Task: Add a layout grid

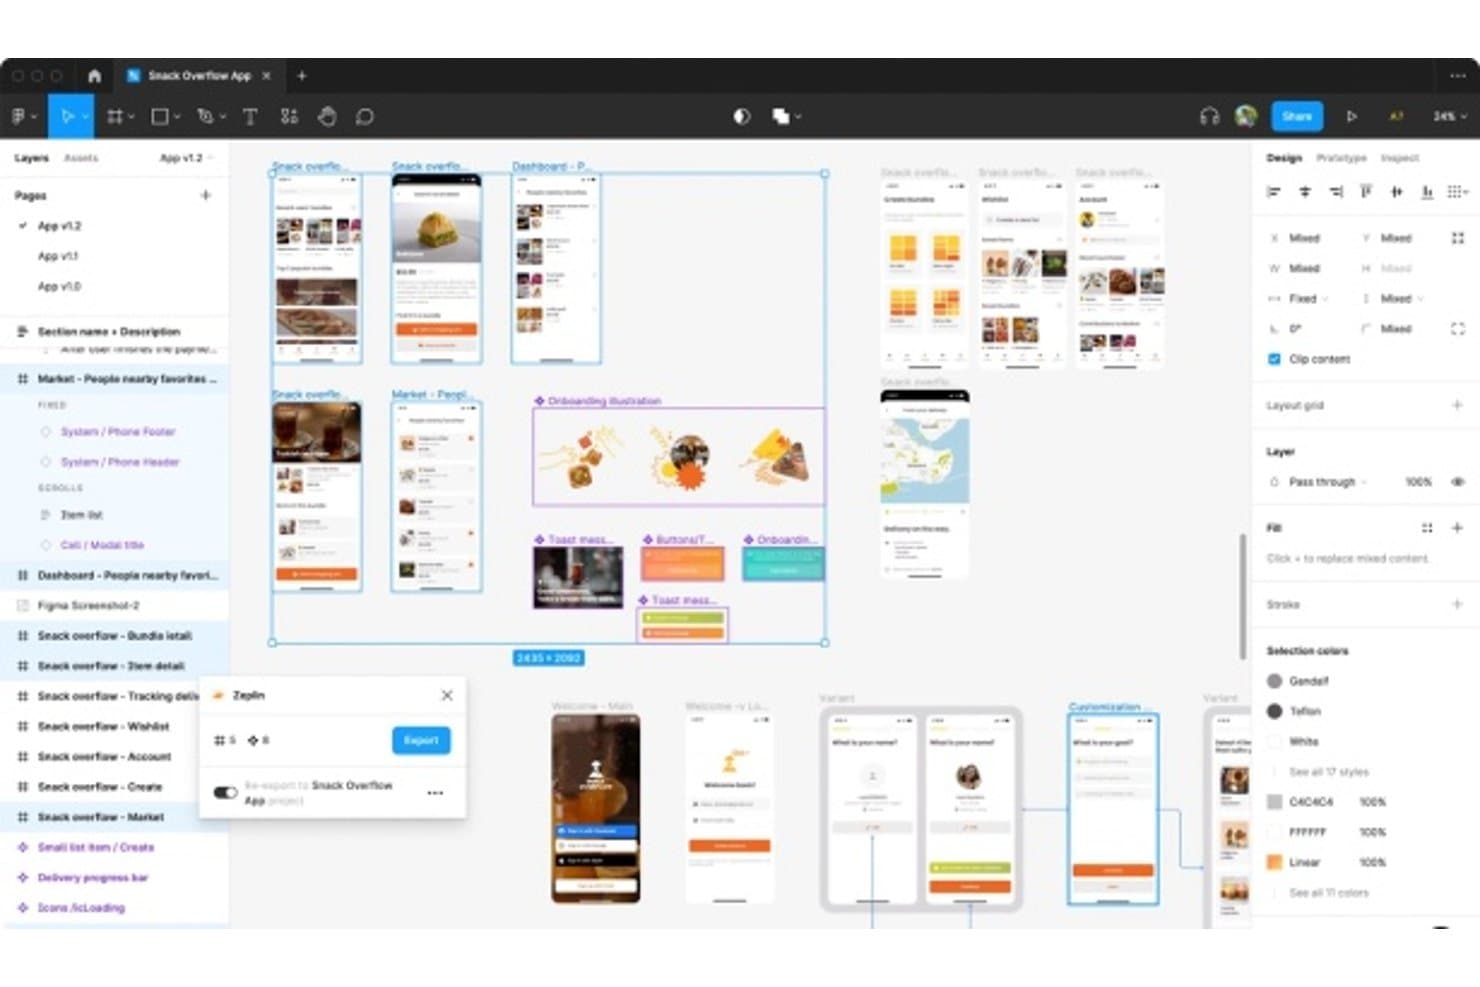Action: (x=1457, y=405)
